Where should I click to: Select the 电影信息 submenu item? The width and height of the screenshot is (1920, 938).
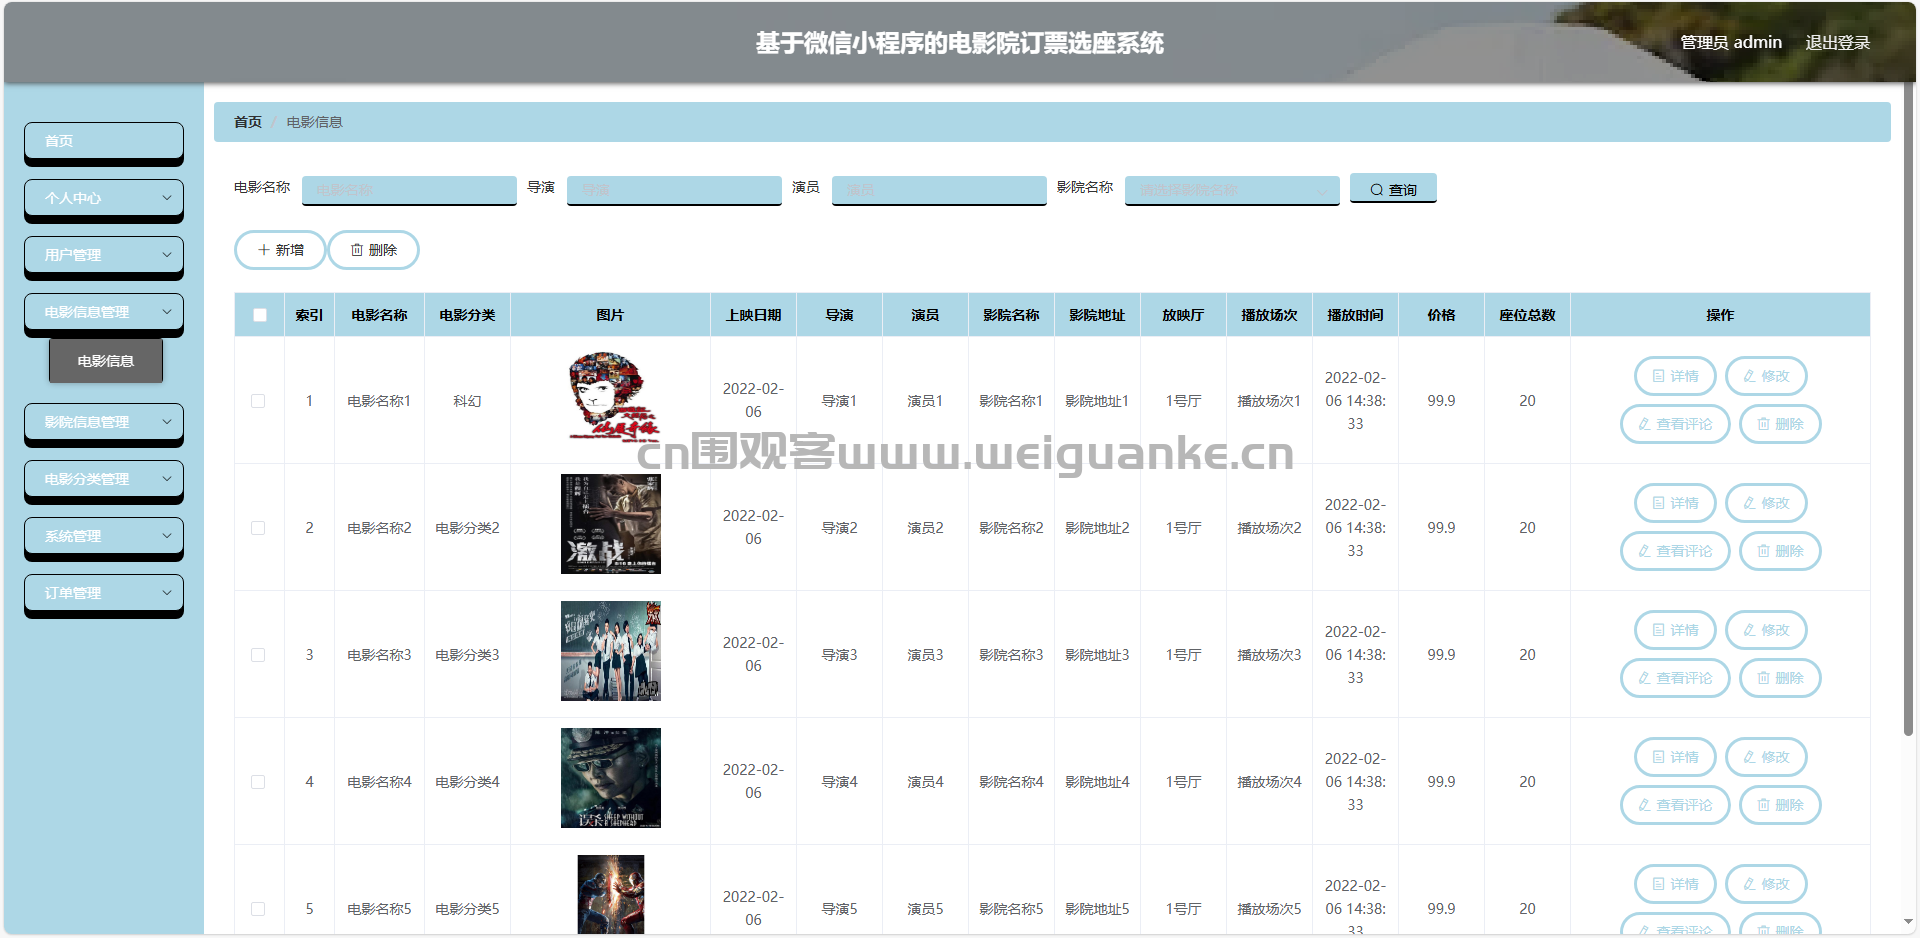(106, 361)
